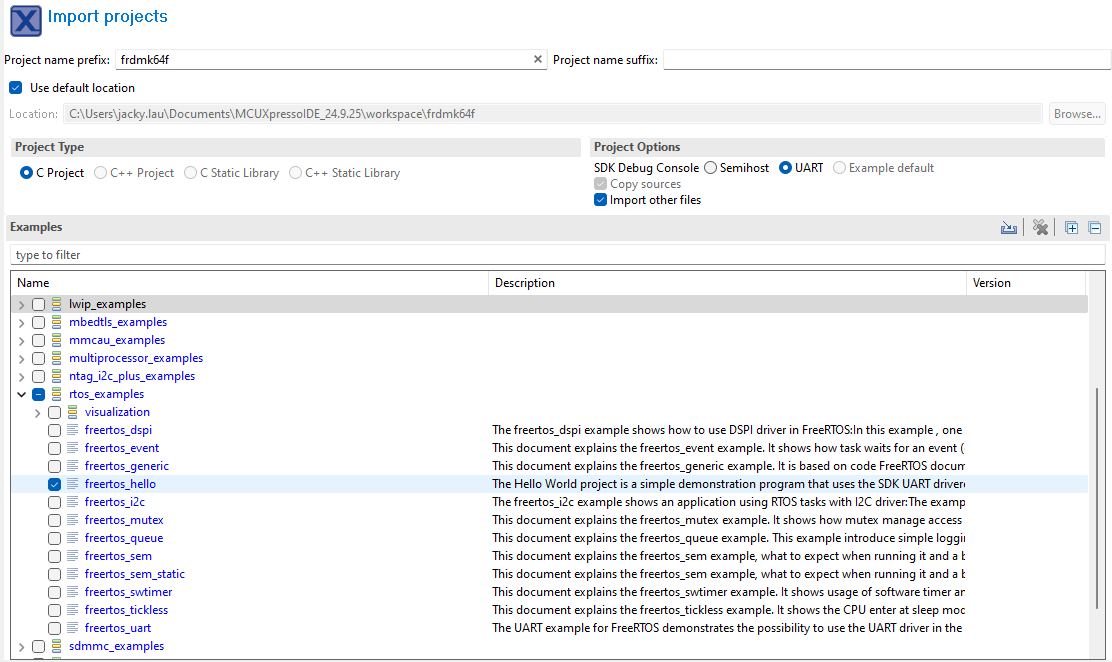
Task: Open the import example archive icon
Action: coord(1008,227)
